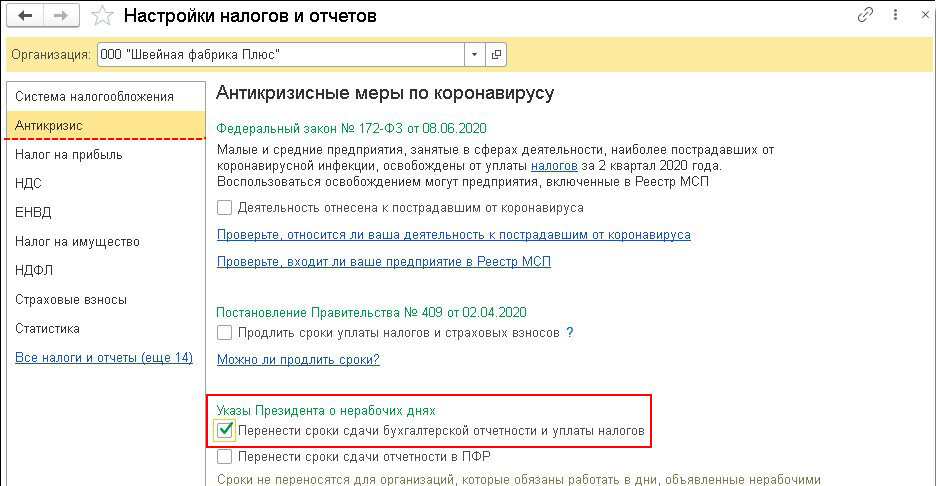Expand the Организация dropdown list
The width and height of the screenshot is (936, 486).
[473, 53]
